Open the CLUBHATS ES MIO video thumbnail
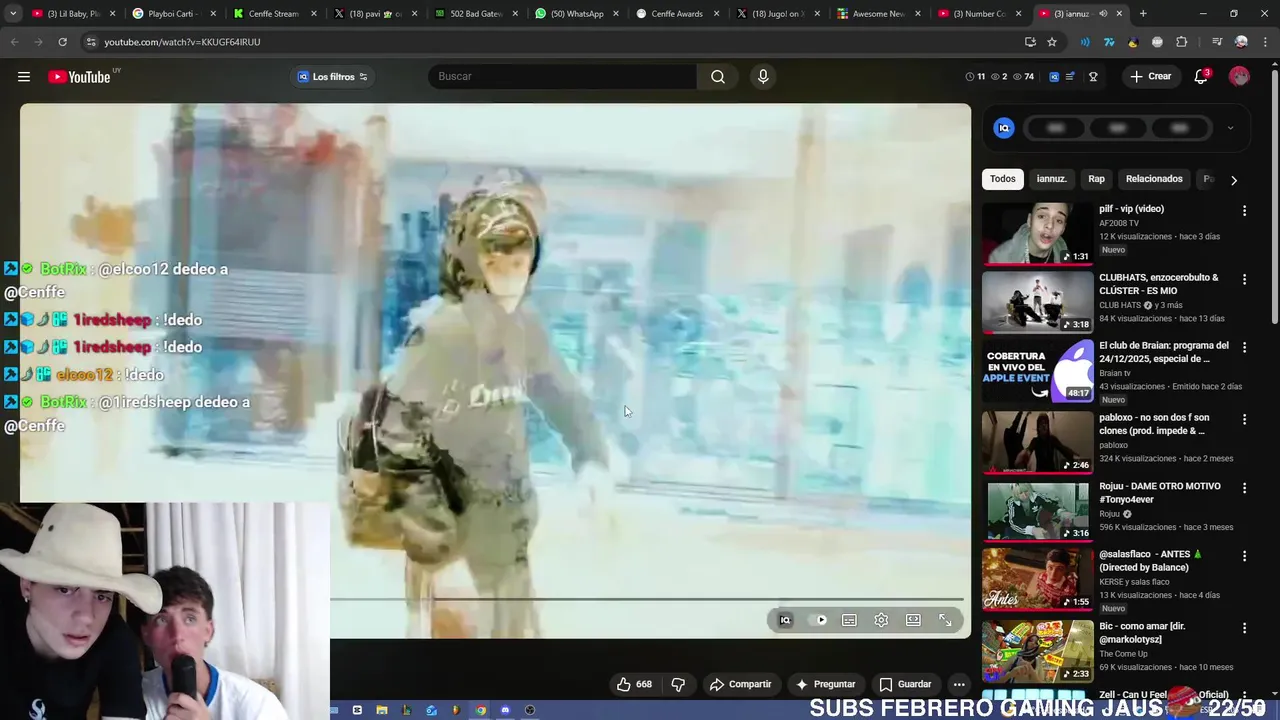The image size is (1280, 720). 1038,302
